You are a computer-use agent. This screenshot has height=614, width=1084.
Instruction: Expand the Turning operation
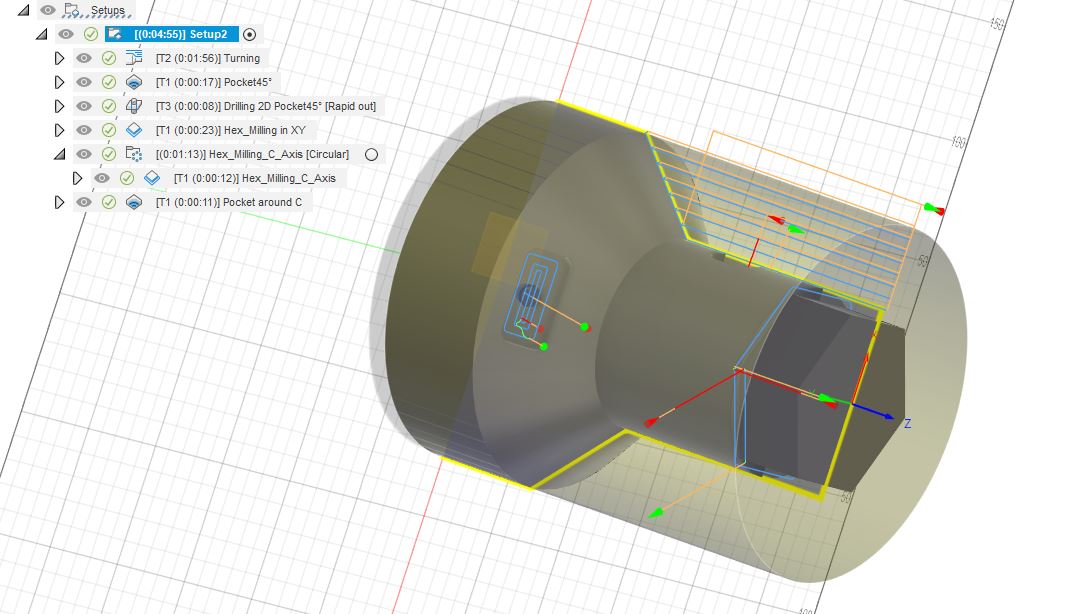point(59,58)
